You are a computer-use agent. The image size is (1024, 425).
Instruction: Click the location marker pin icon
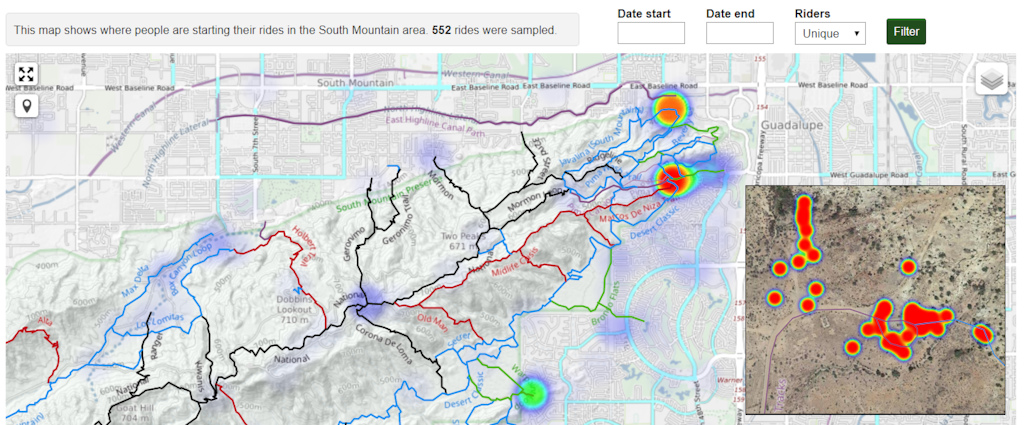click(26, 106)
